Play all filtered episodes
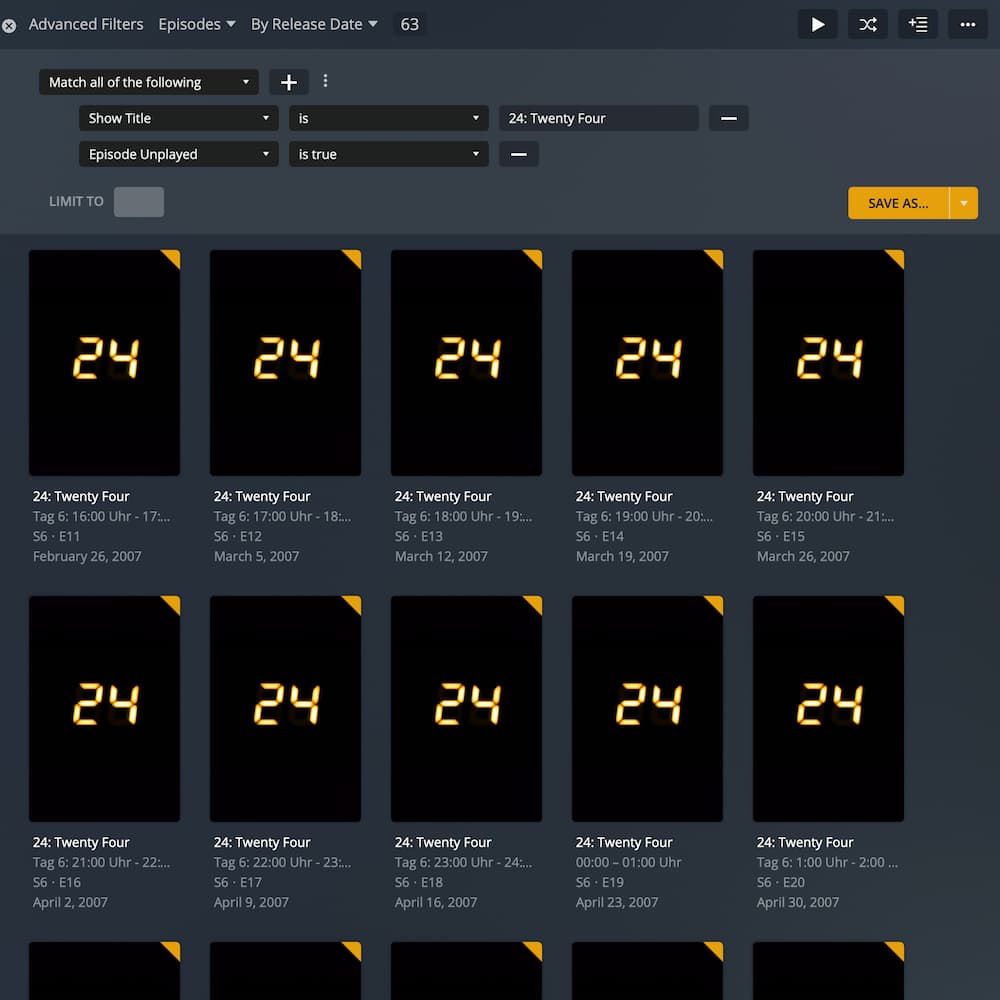Viewport: 1000px width, 1000px height. (818, 25)
